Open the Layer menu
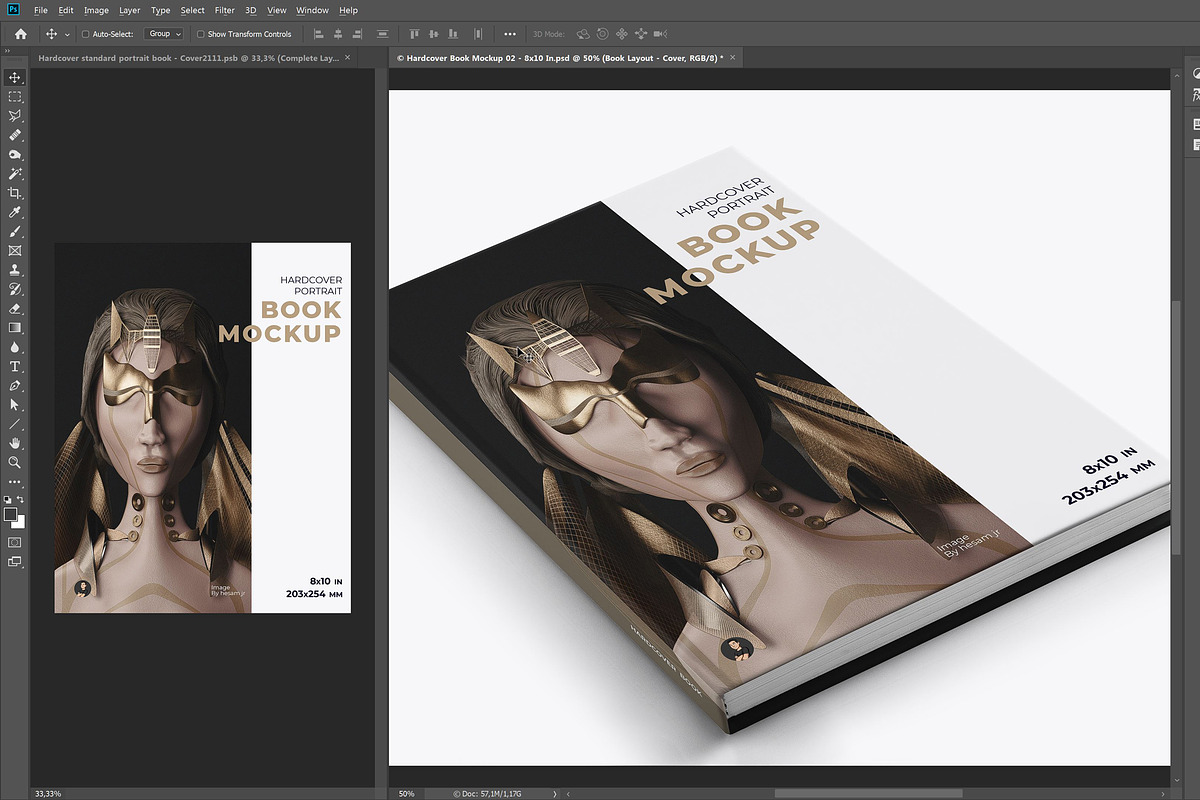The image size is (1200, 800). tap(130, 10)
